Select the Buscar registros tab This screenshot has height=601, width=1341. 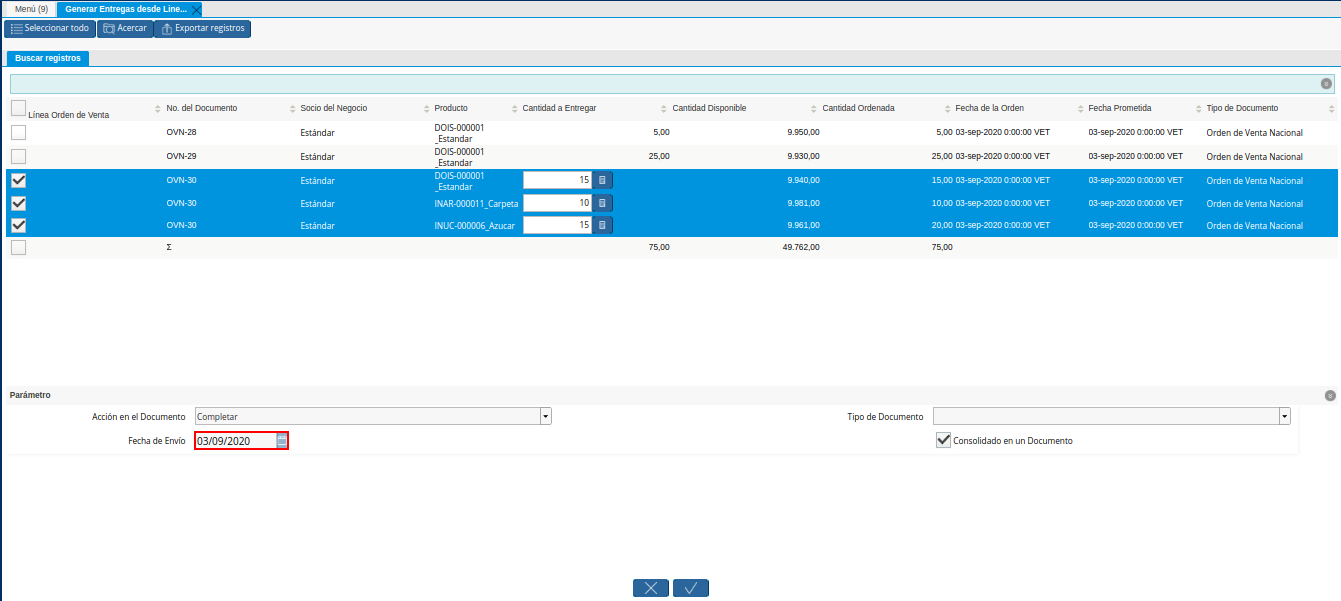(48, 58)
